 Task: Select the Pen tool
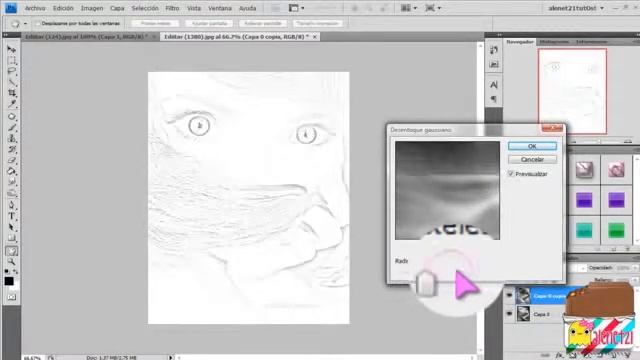pos(11,205)
